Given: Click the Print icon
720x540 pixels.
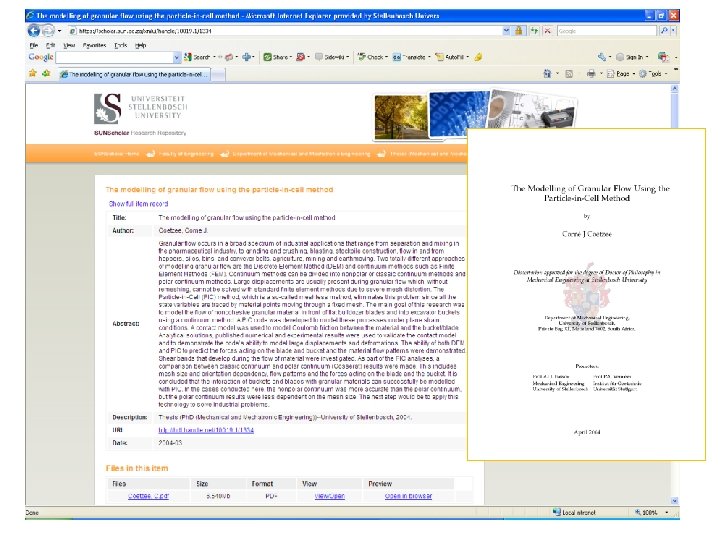Looking at the screenshot, I should pyautogui.click(x=591, y=73).
